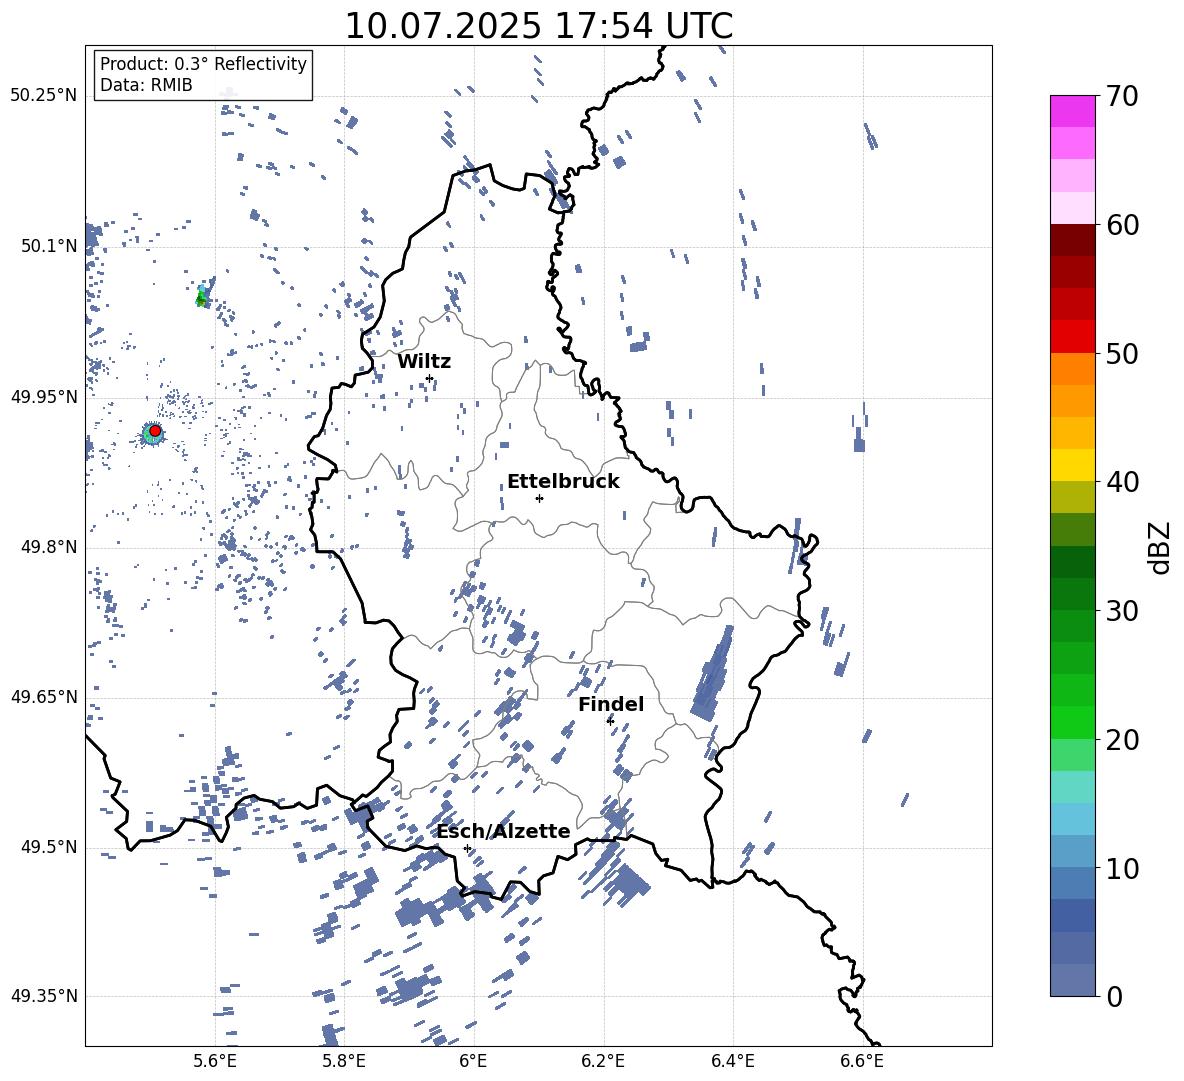The width and height of the screenshot is (1184, 1081).
Task: Click the colorbar tick label 0
Action: 1114,996
